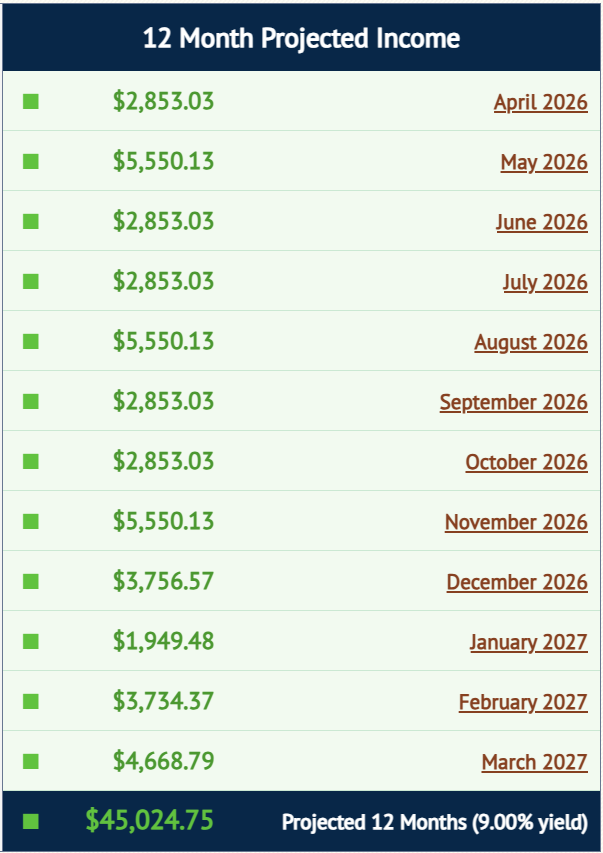Select the green marker beside the $3,756.57 amount
The image size is (603, 853).
click(x=31, y=581)
